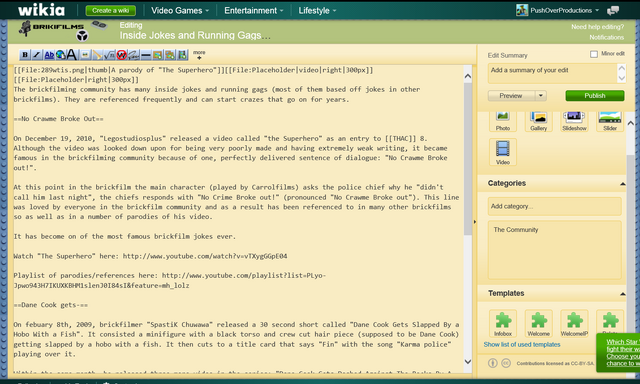Add a Slider from the media panel
This screenshot has height=384, width=640.
(610, 121)
